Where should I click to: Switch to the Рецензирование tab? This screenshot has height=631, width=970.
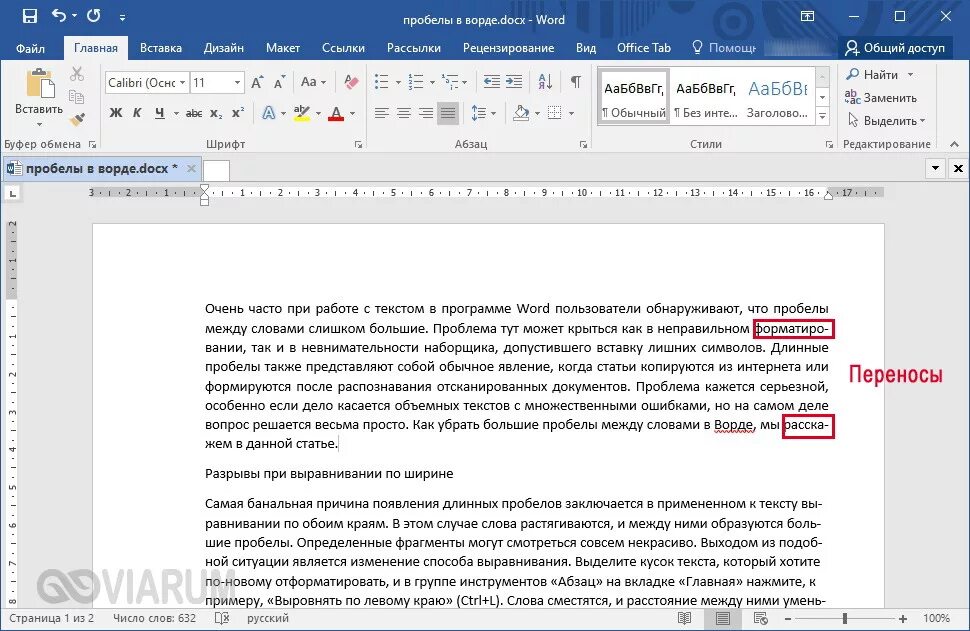pyautogui.click(x=509, y=48)
